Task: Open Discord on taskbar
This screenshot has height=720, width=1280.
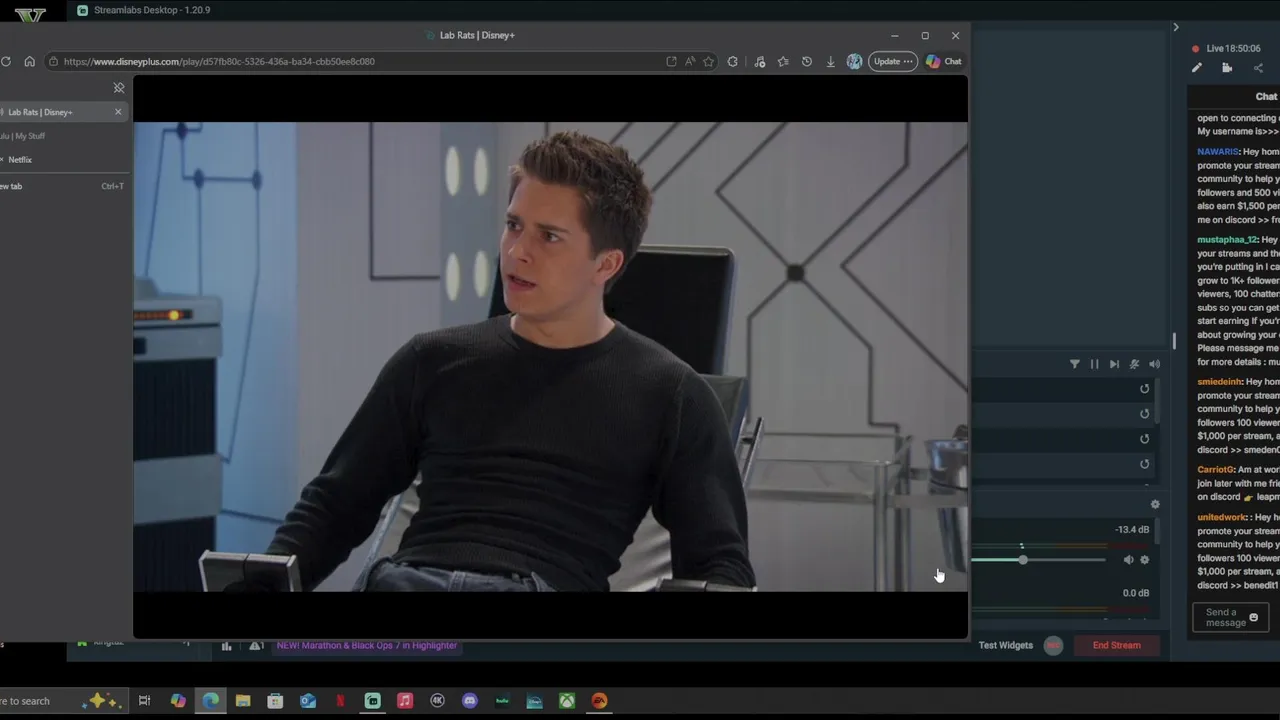Action: pos(470,701)
